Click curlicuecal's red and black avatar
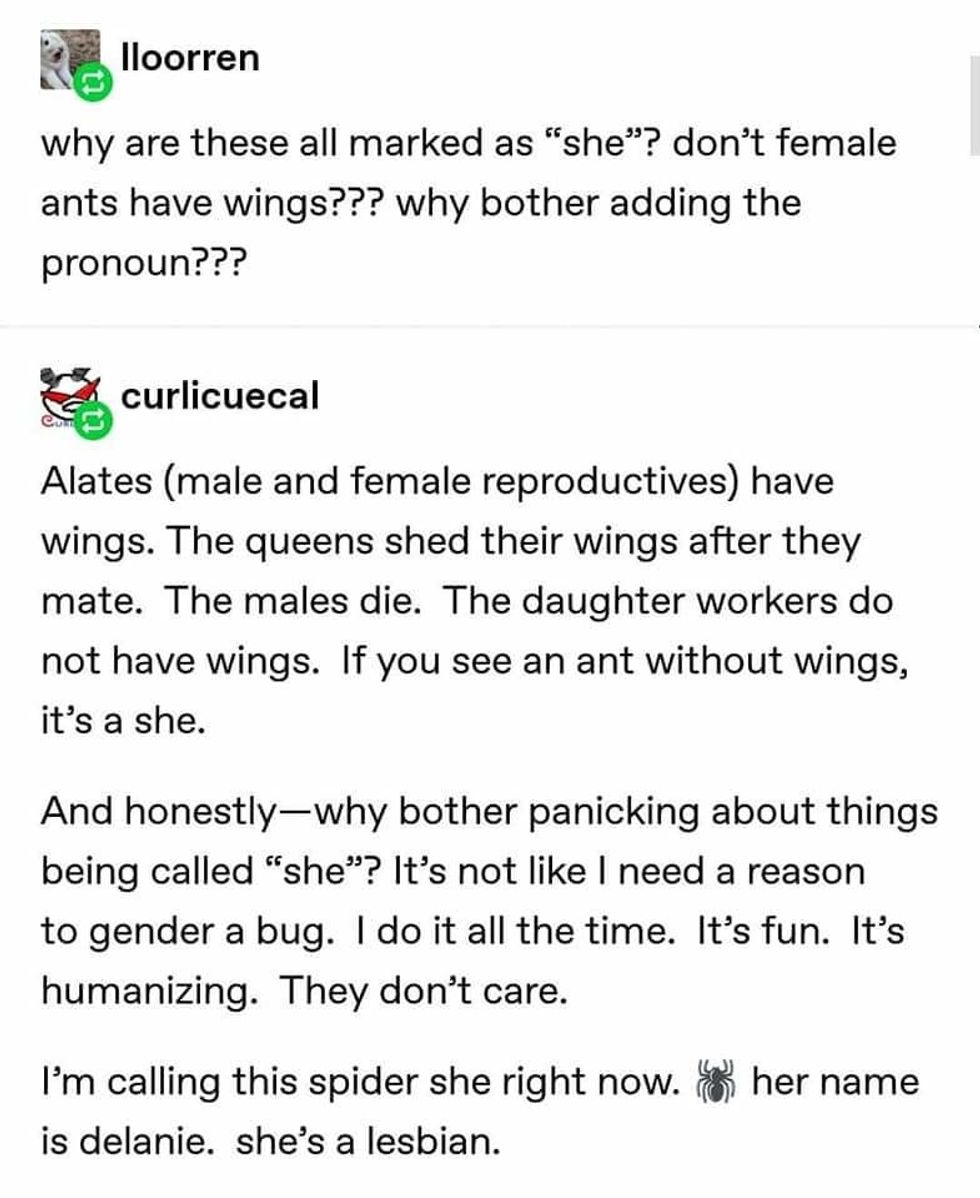980x1198 pixels. click(66, 390)
